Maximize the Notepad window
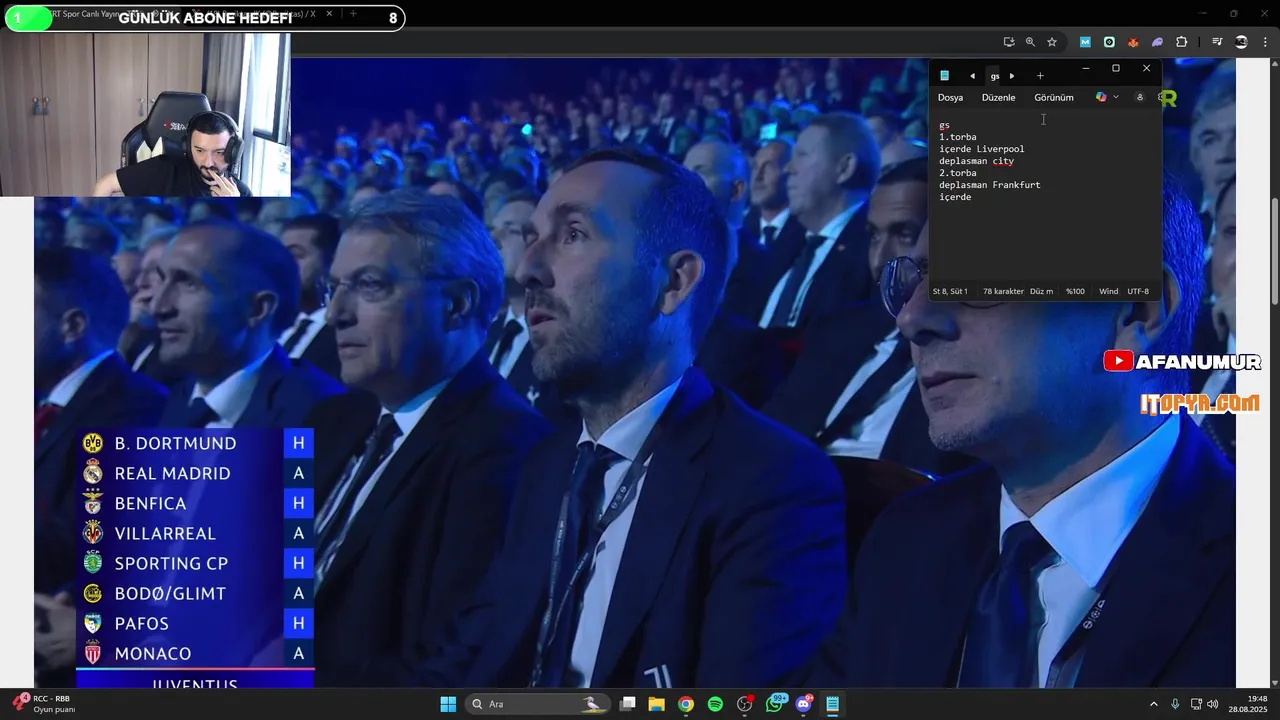The width and height of the screenshot is (1280, 720). pos(1116,69)
